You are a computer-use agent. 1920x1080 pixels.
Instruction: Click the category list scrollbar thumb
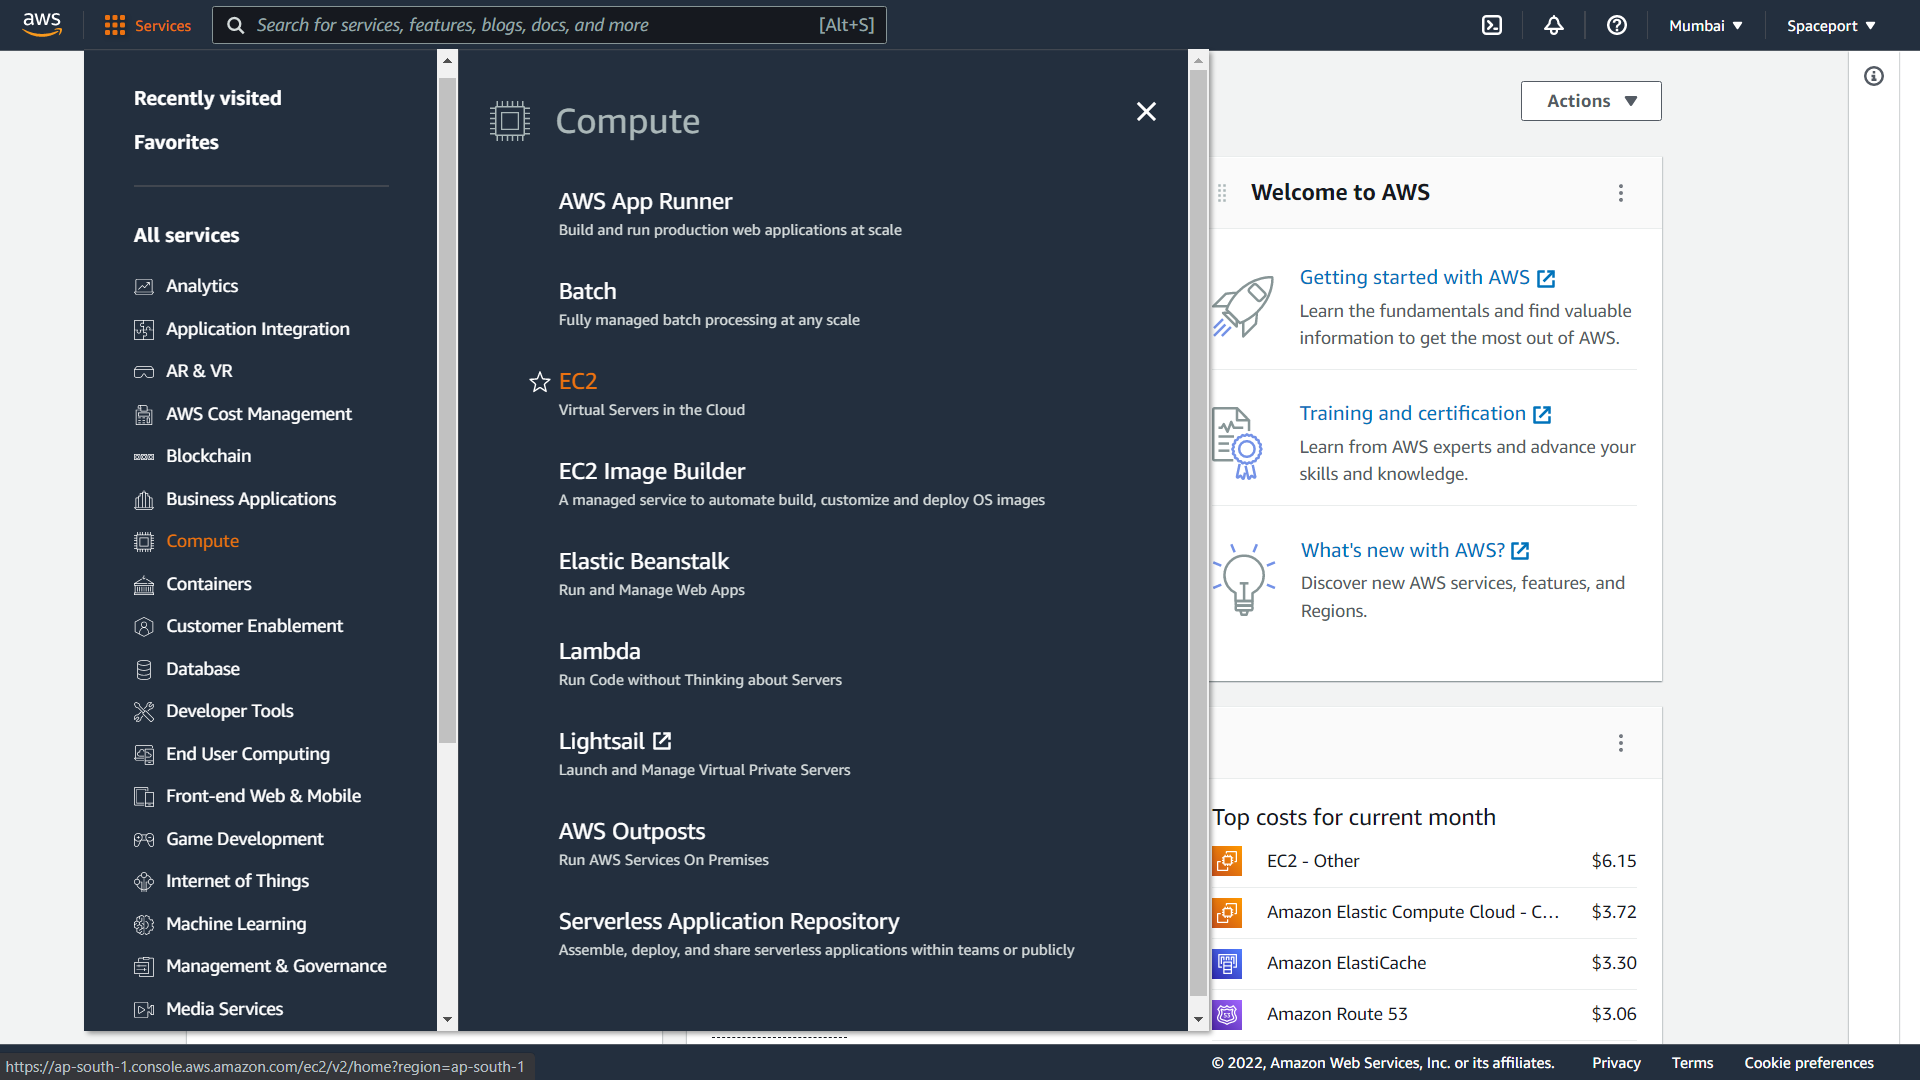(x=447, y=410)
